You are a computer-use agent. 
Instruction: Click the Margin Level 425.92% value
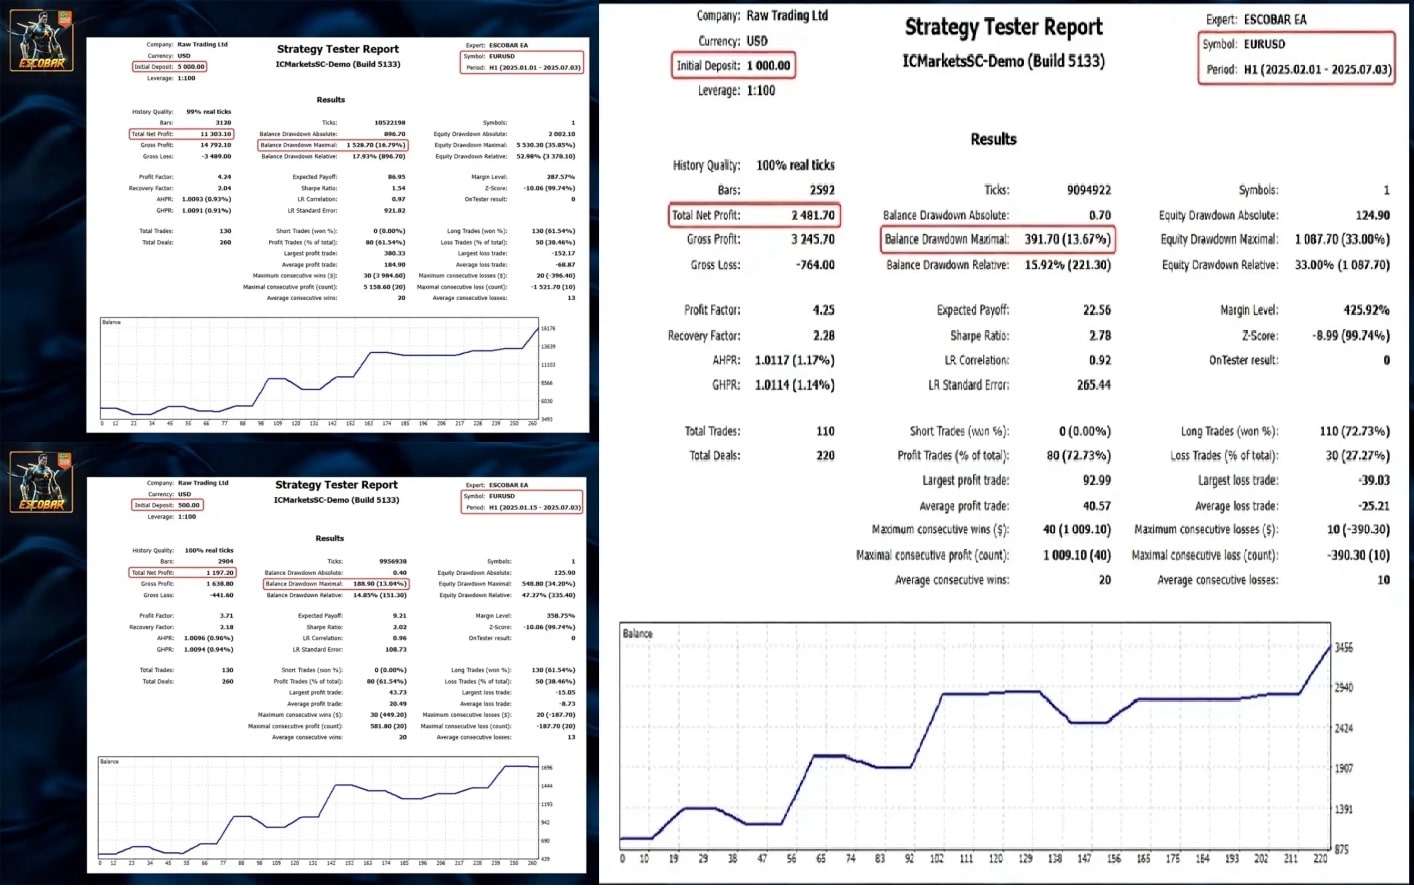(x=1366, y=310)
